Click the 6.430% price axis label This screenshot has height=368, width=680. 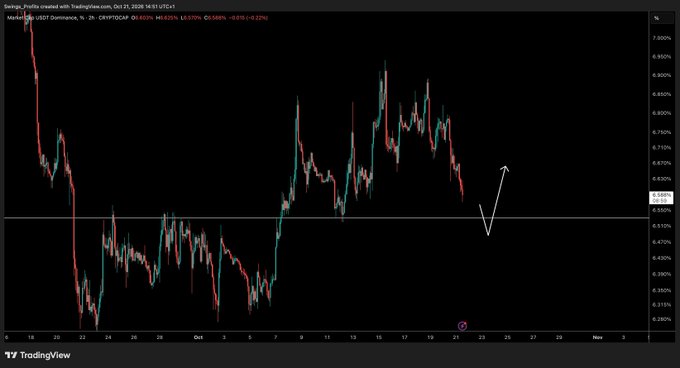pyautogui.click(x=662, y=258)
